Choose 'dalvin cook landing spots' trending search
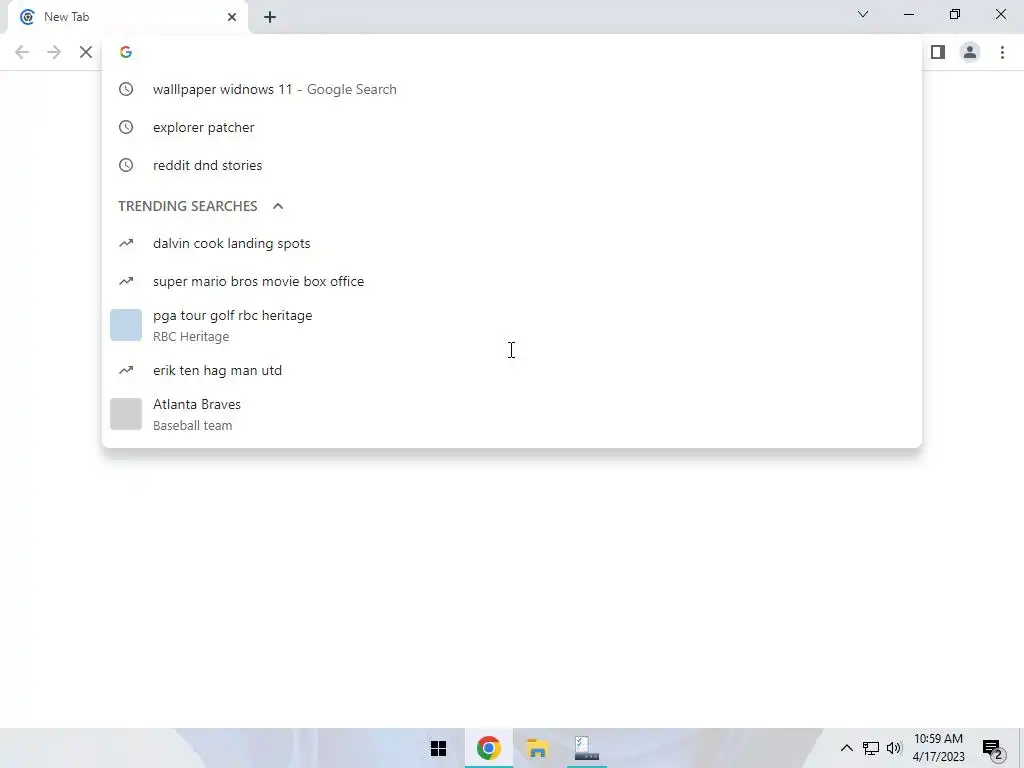 [x=512, y=244]
